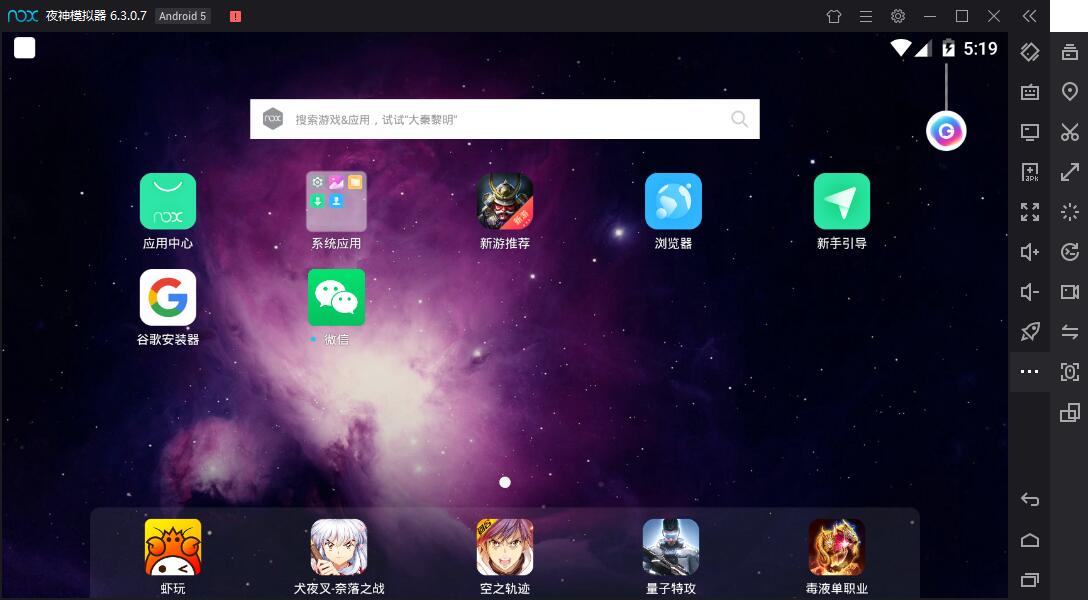Click the diagonal resize arrow icon
This screenshot has height=600, width=1088.
(x=1070, y=172)
